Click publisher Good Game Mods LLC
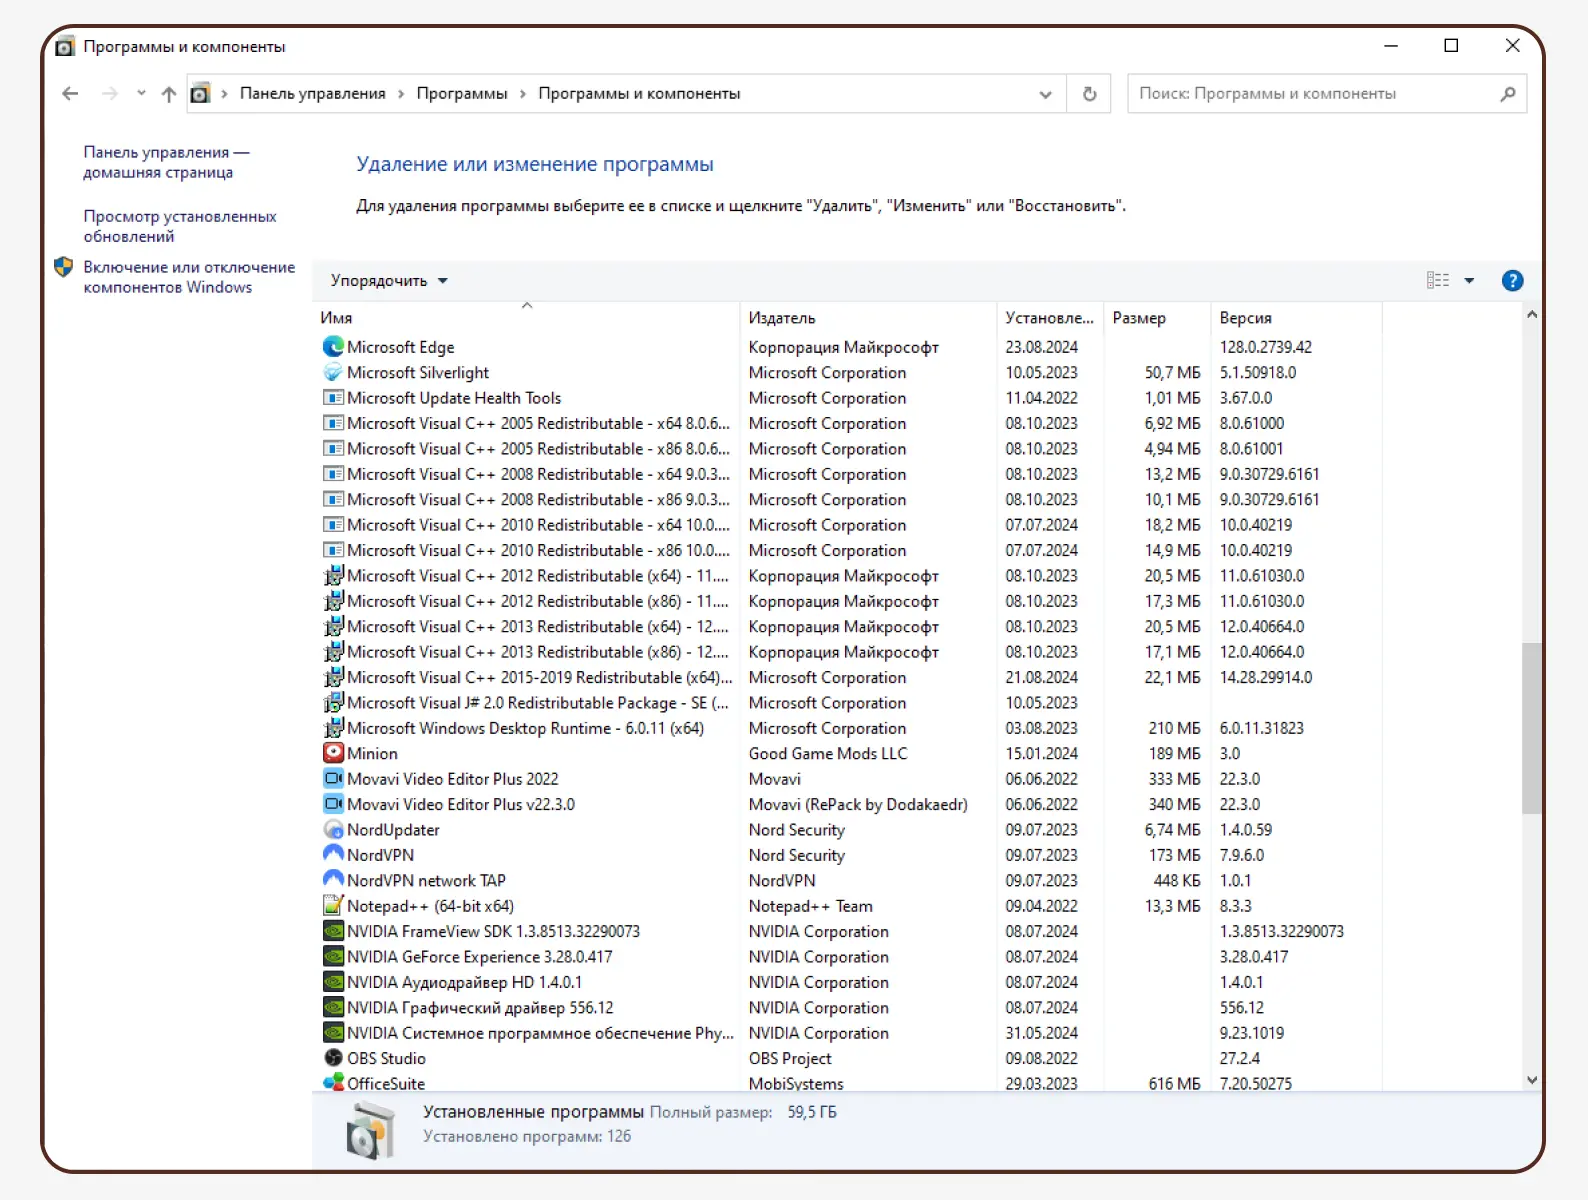Viewport: 1588px width, 1200px height. point(828,753)
